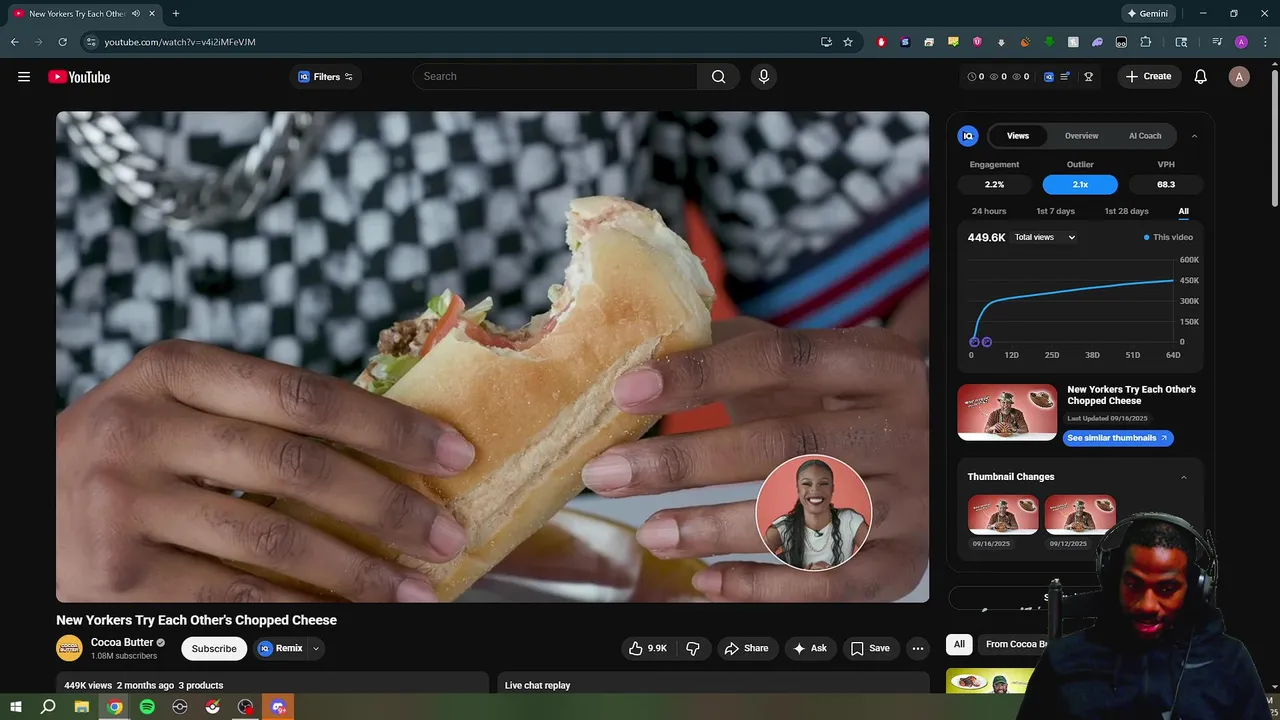This screenshot has width=1280, height=720.
Task: Switch to the AI Coach tab
Action: 1145,136
